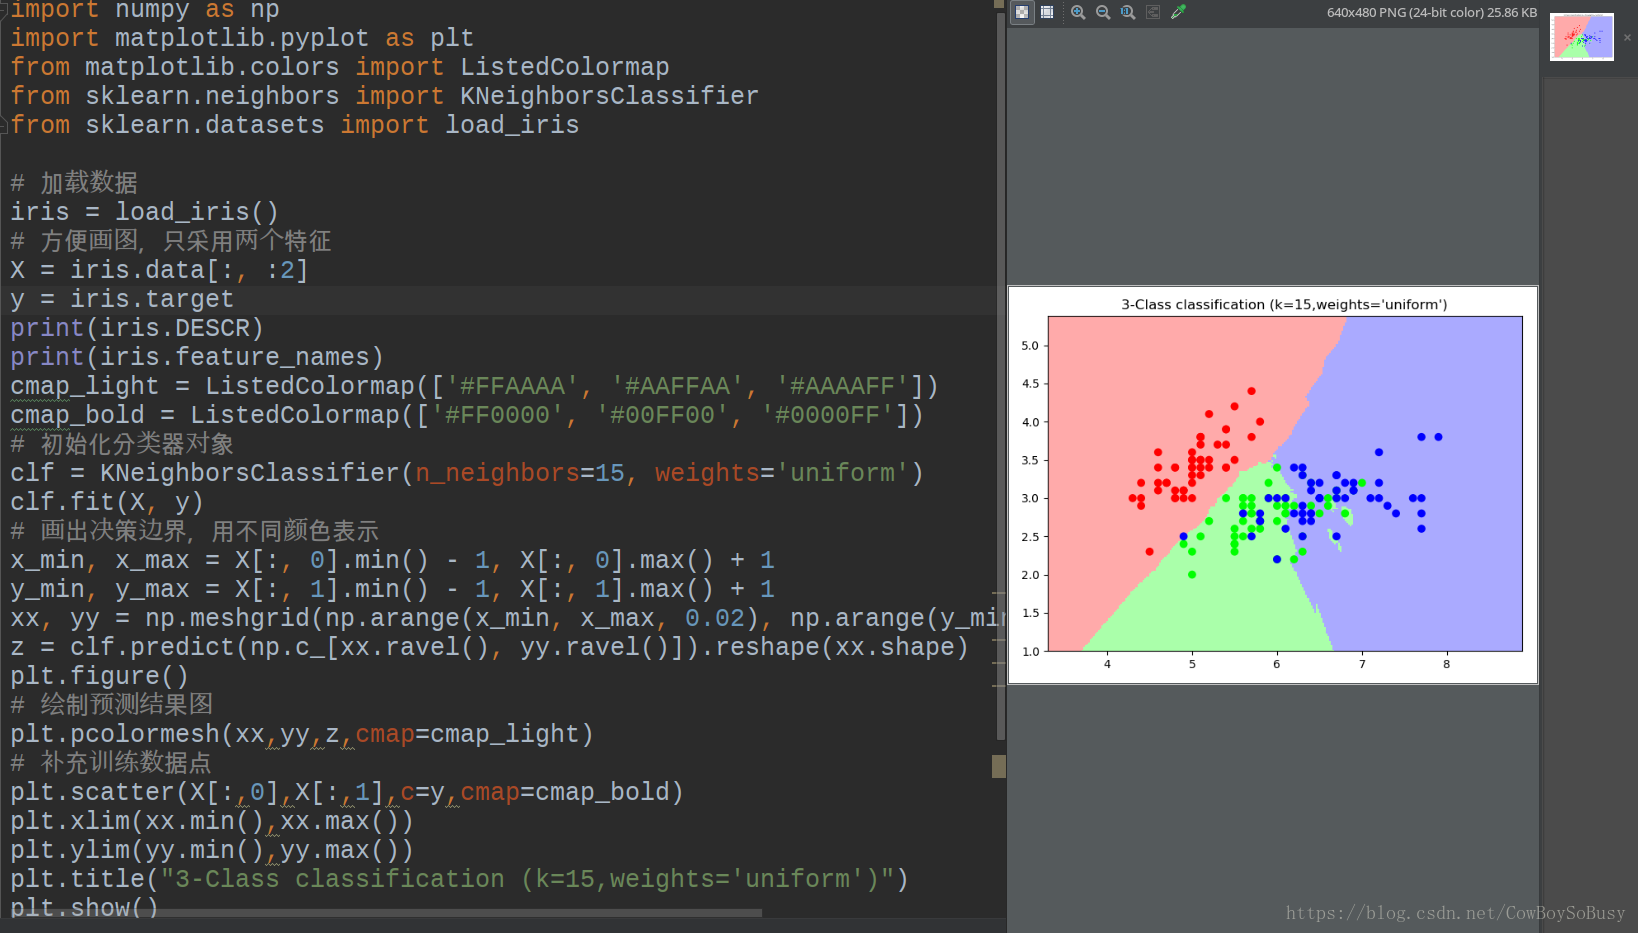Screen dimensions: 1638x933
Task: Select the plot thumbnail in preview sidebar
Action: (1582, 37)
